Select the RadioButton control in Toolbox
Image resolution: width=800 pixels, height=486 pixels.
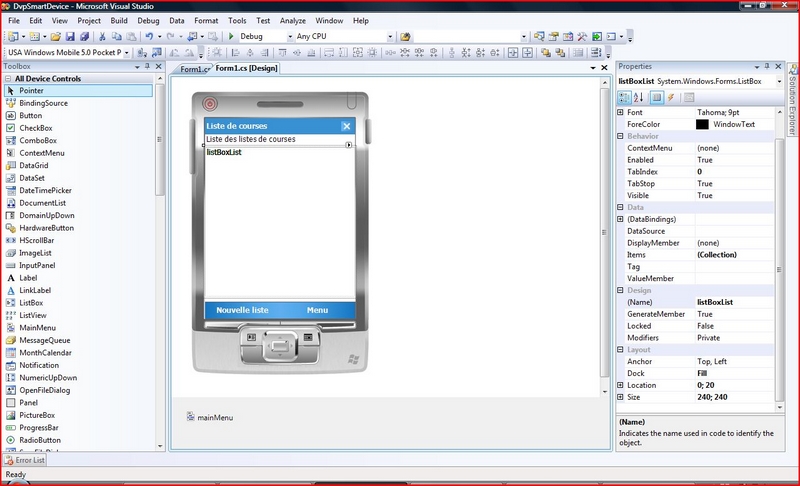40,439
